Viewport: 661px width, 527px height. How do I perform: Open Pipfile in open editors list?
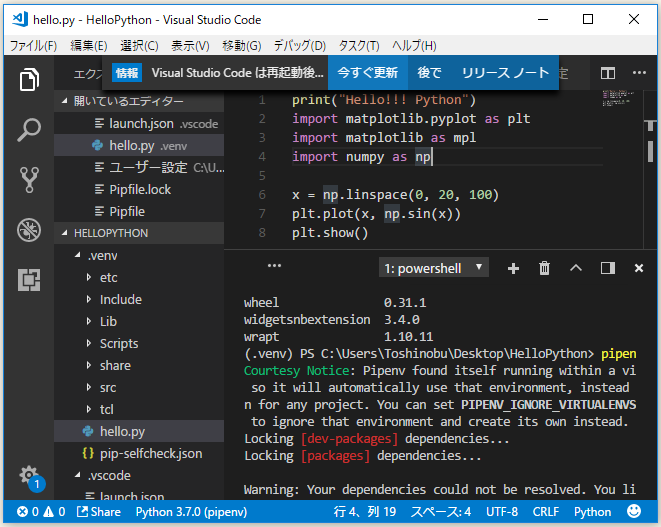pos(139,211)
